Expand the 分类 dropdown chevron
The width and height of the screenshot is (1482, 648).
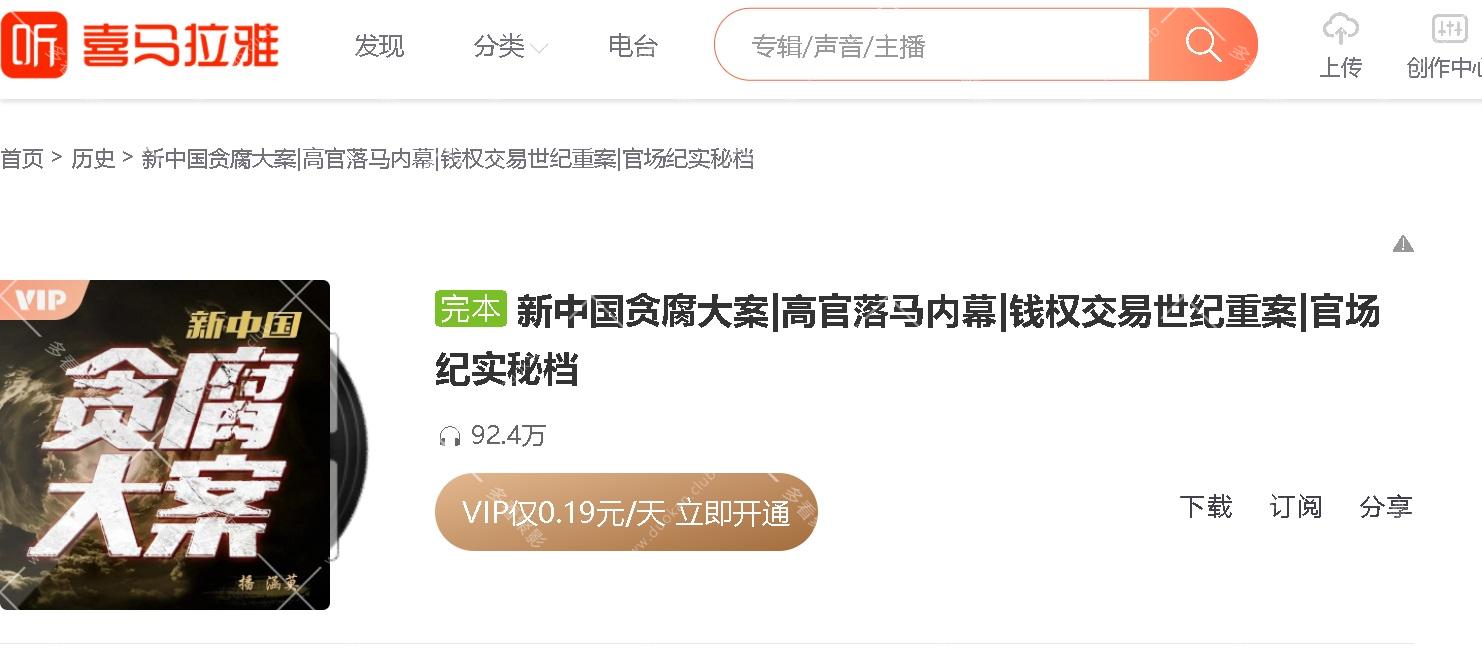[x=539, y=48]
